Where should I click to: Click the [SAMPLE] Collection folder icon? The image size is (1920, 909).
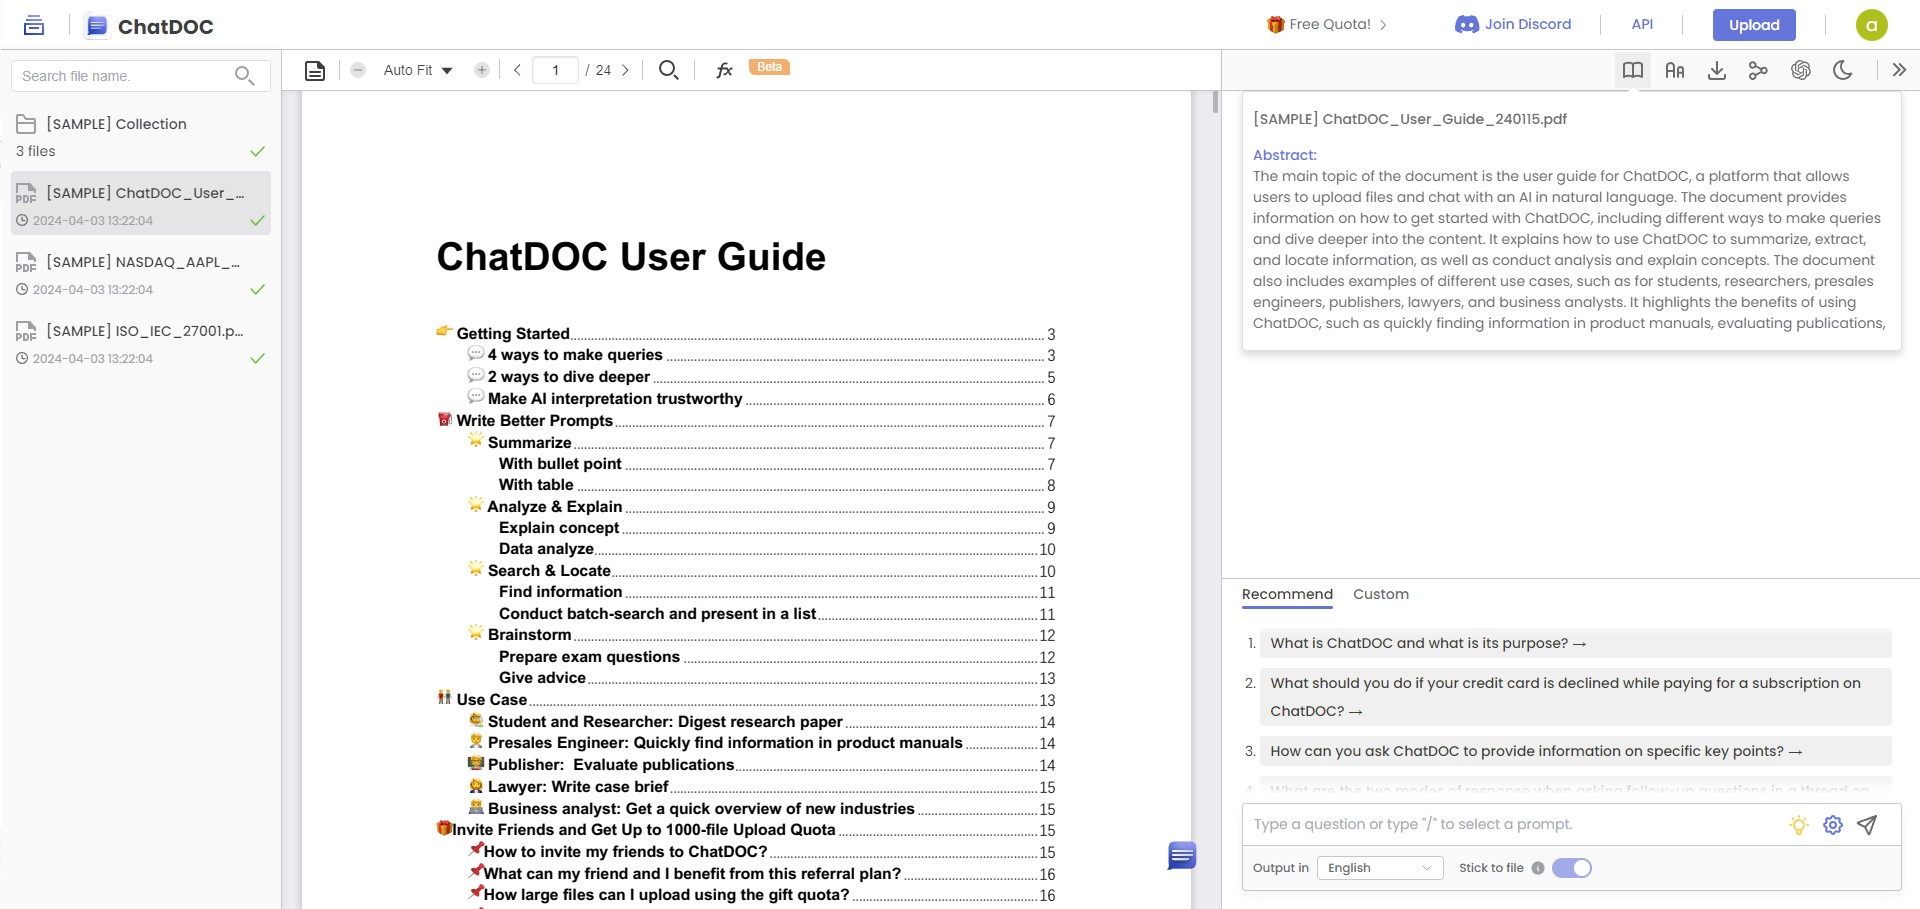(x=26, y=124)
